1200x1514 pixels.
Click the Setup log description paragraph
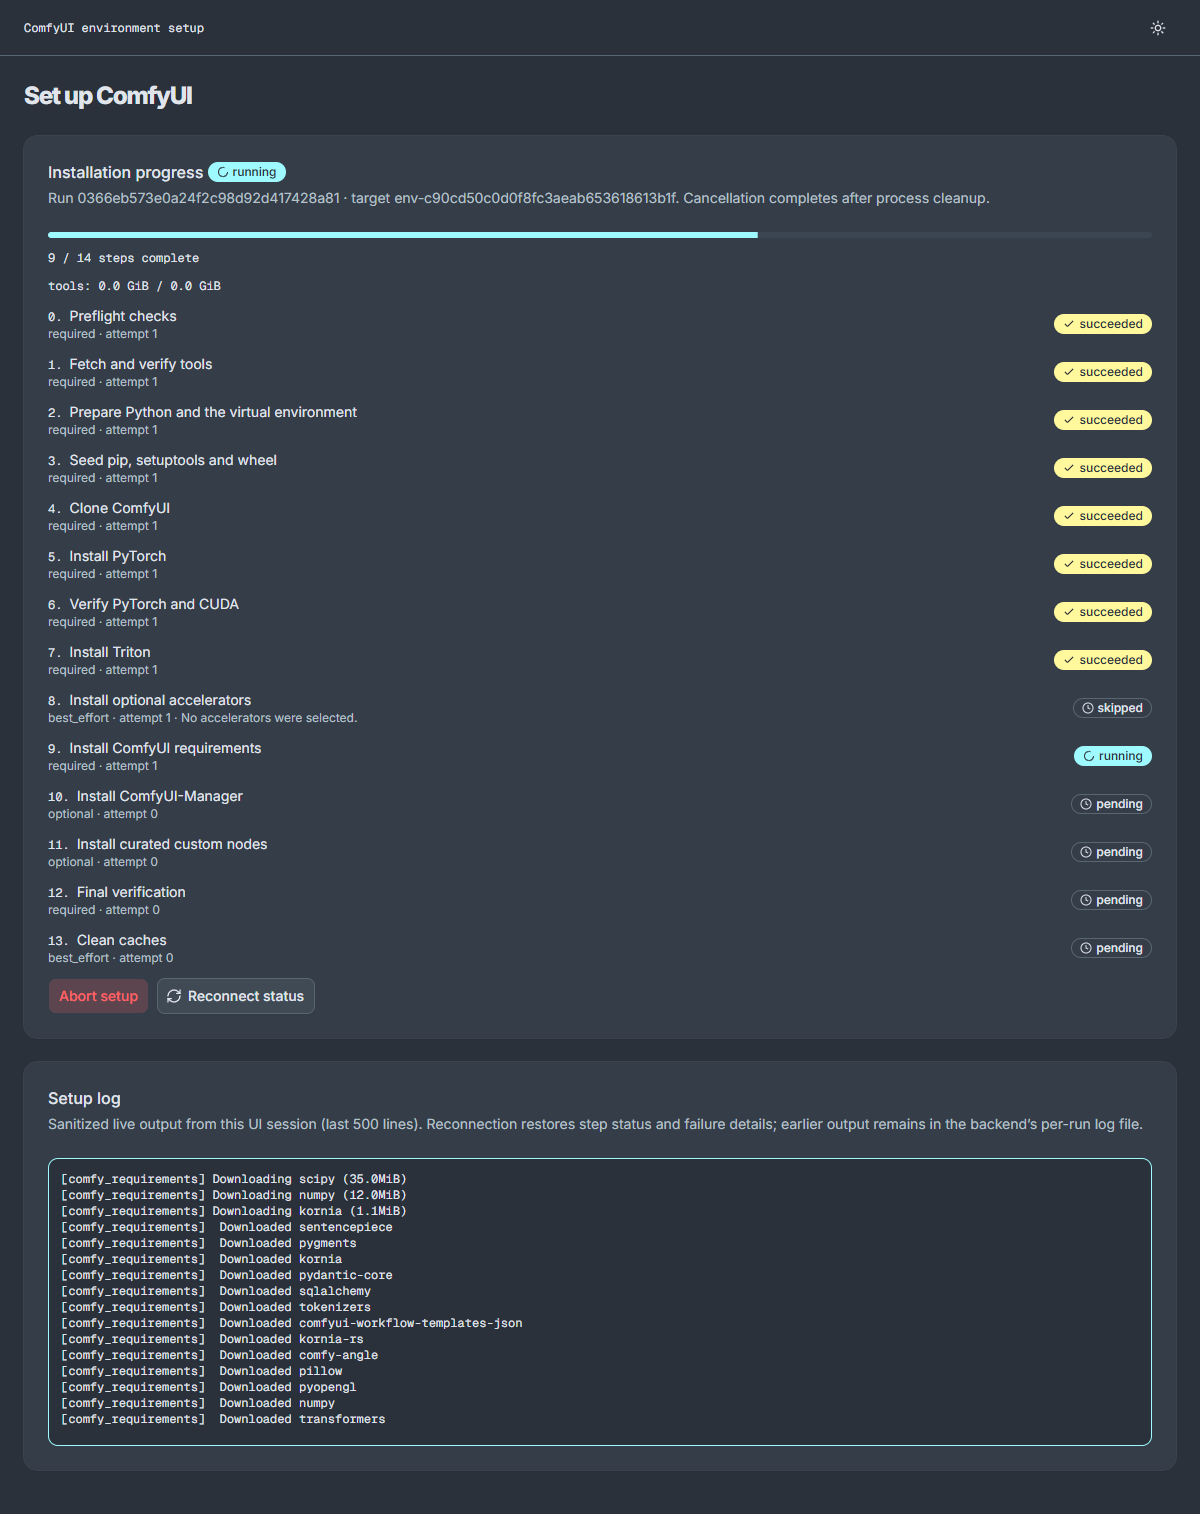point(595,1124)
